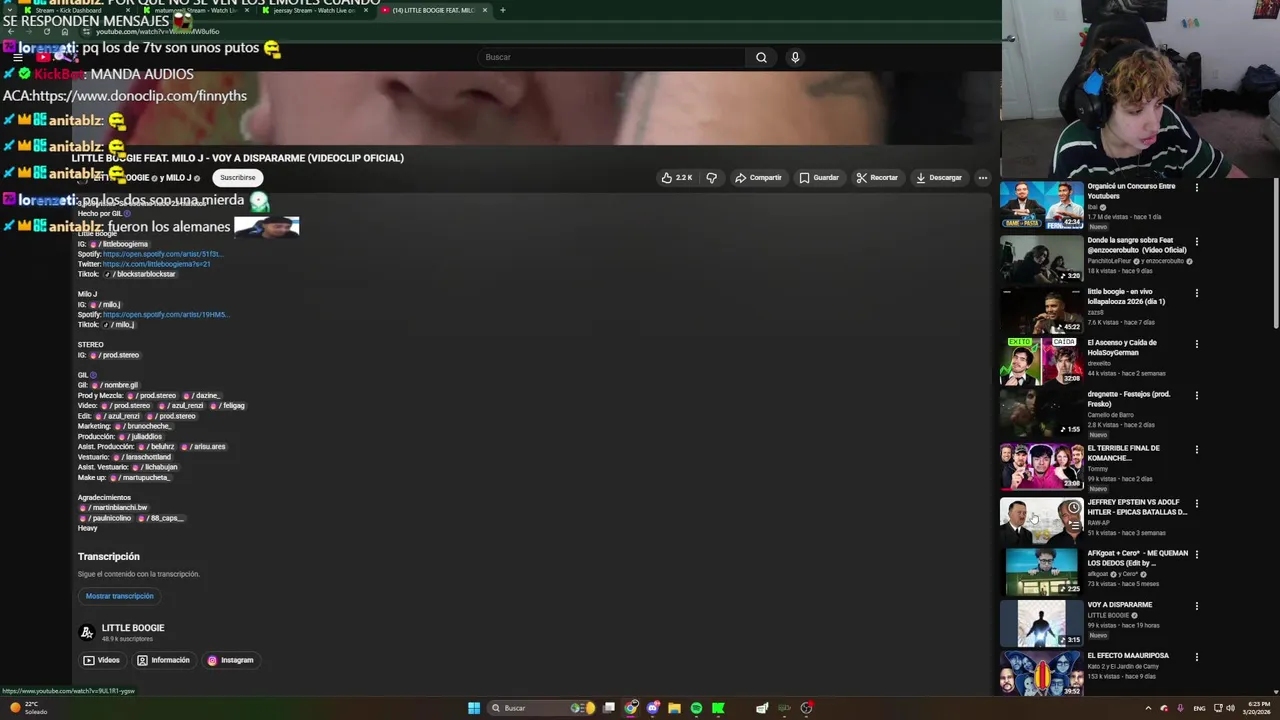
Task: Show hidden system tray icons chevron
Action: point(1148,708)
